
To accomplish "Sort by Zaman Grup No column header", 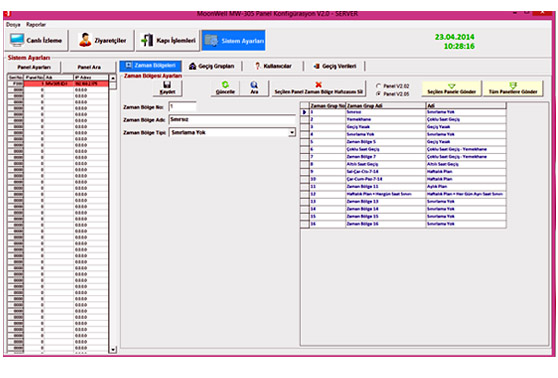I will tap(327, 106).
